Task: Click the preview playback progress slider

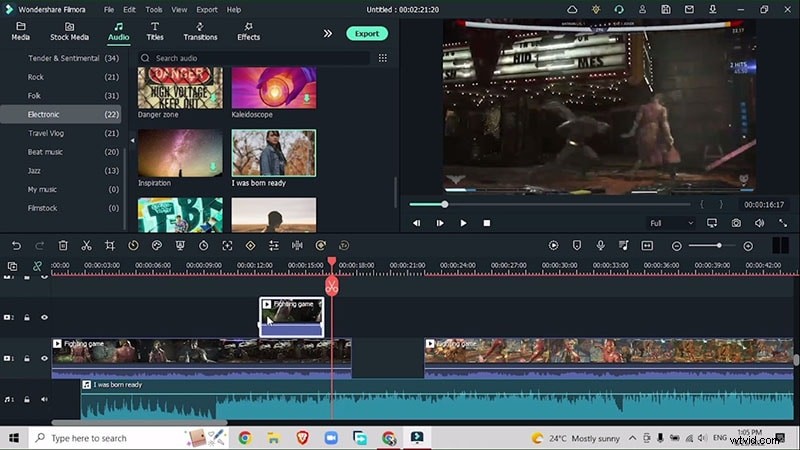Action: (x=549, y=205)
